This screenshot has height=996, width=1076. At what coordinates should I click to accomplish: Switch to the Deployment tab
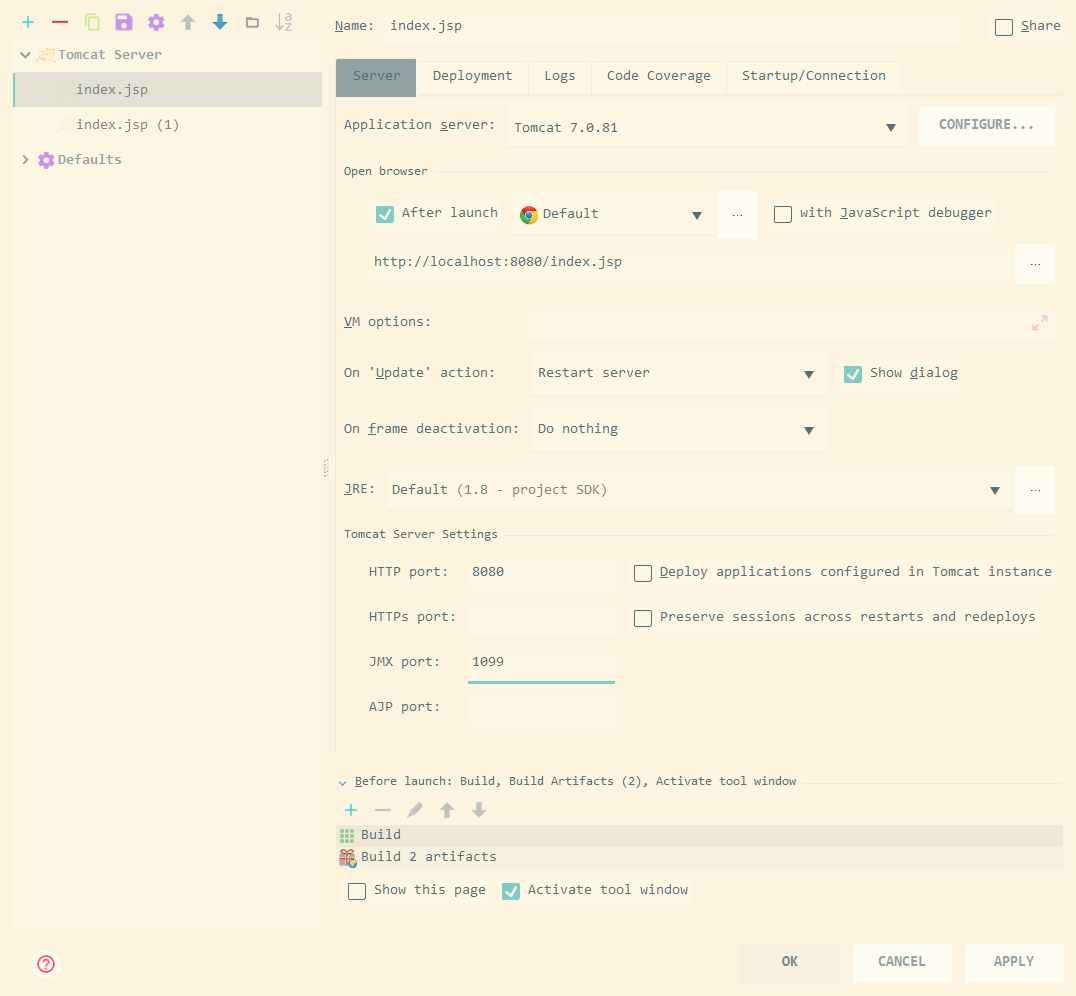coord(472,76)
